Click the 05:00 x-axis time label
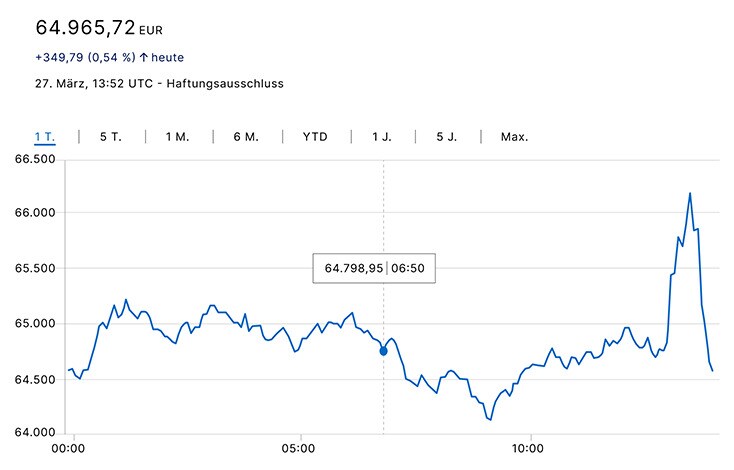Screen dimensions: 734x470 coord(300,449)
